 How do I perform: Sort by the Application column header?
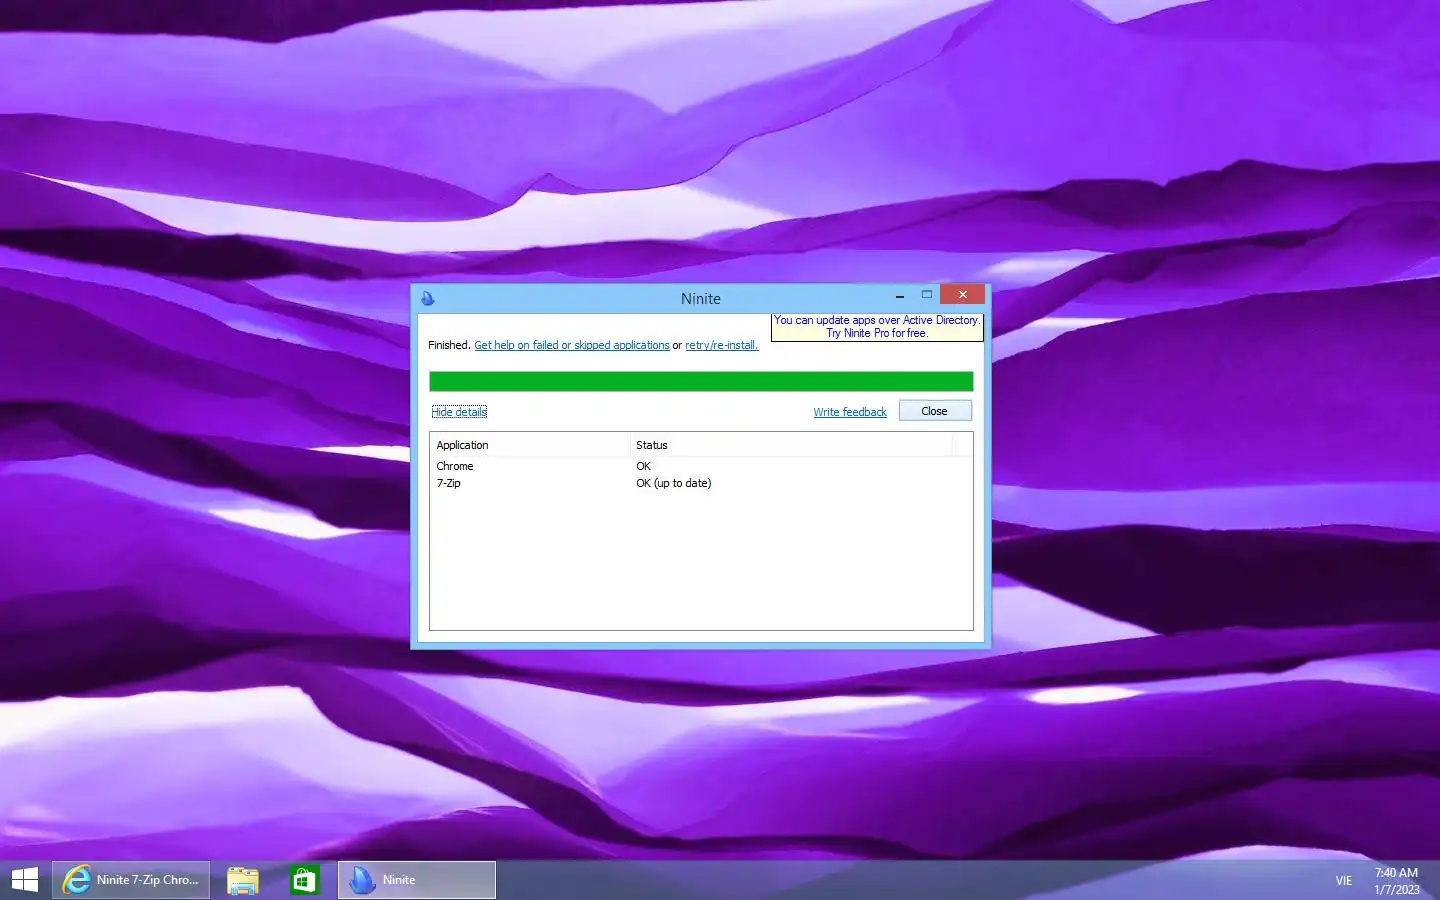tap(530, 445)
